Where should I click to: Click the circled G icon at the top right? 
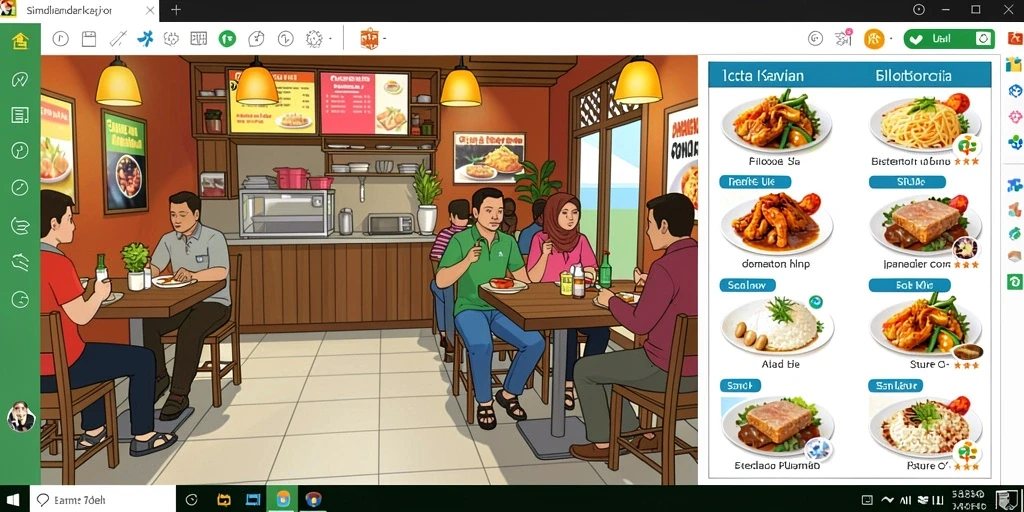(815, 39)
